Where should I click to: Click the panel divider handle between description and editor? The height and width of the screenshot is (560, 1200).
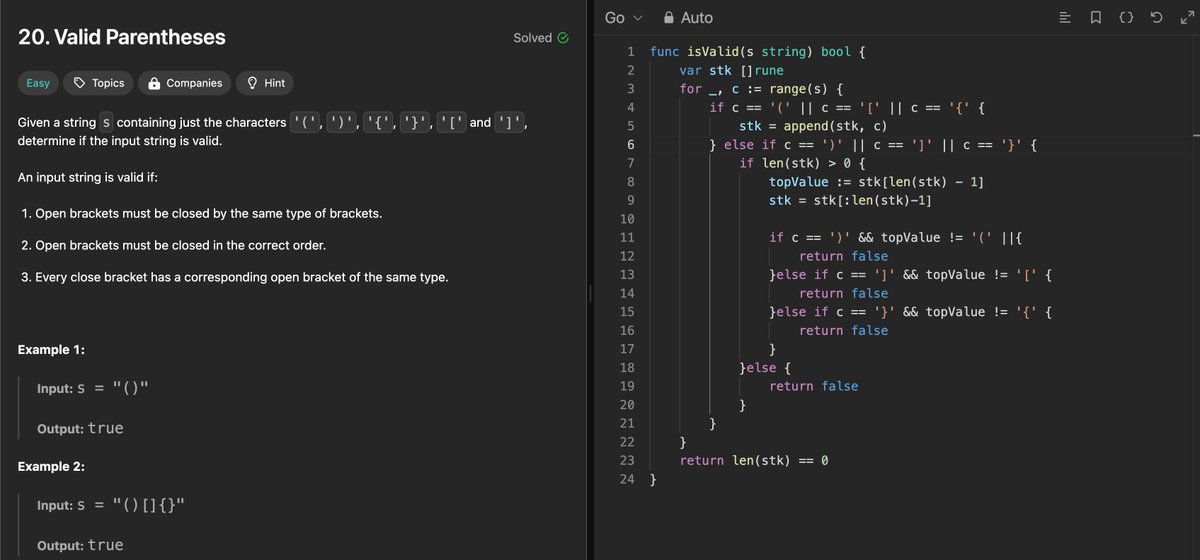click(x=591, y=294)
